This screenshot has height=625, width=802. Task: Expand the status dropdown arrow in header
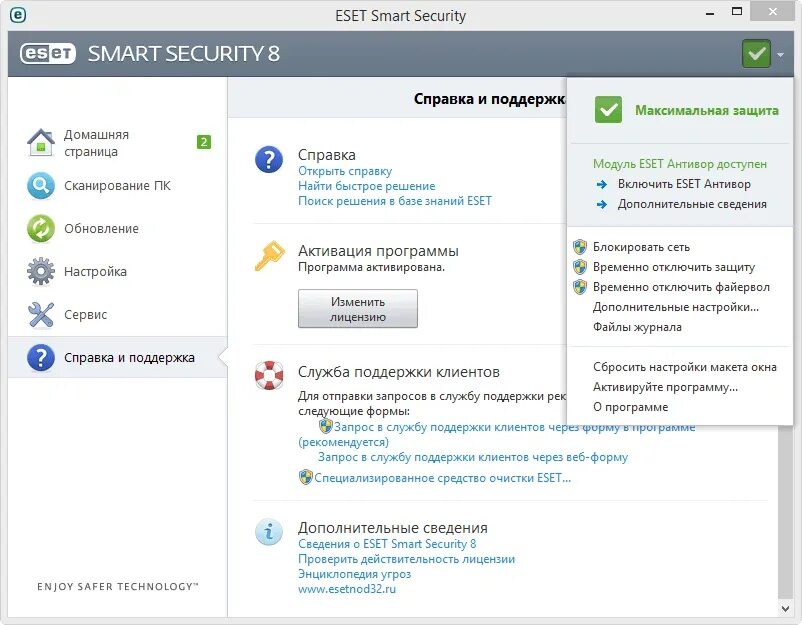point(780,55)
